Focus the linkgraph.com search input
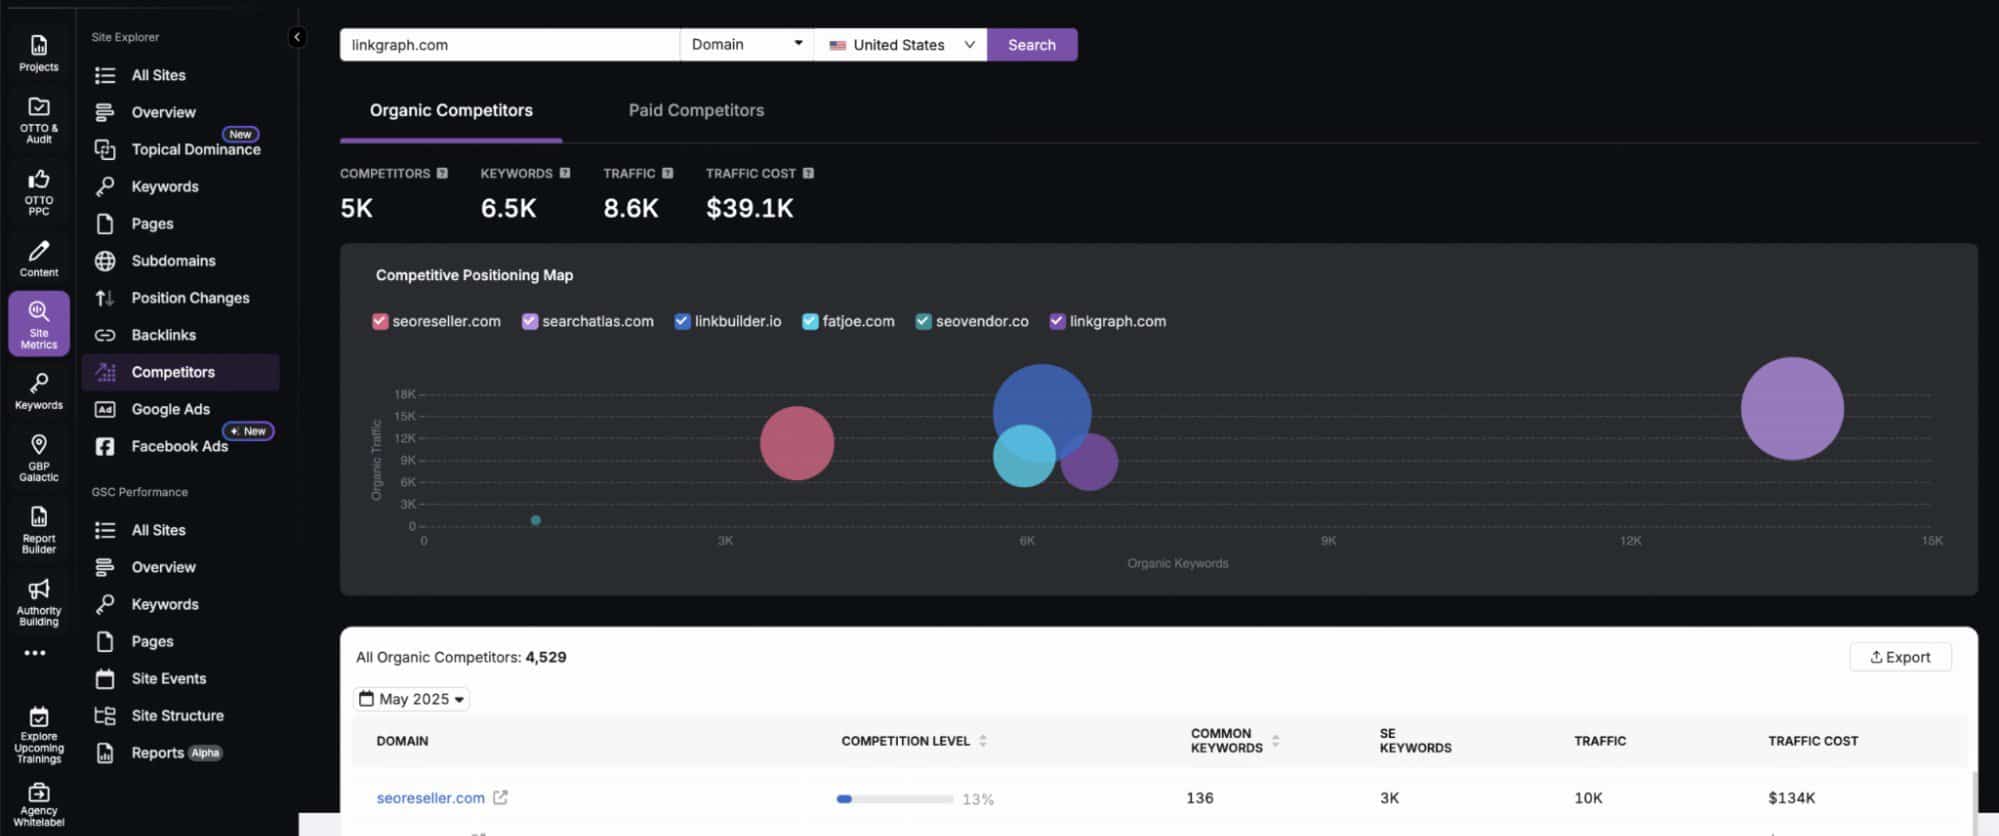This screenshot has height=836, width=1999. click(x=510, y=45)
